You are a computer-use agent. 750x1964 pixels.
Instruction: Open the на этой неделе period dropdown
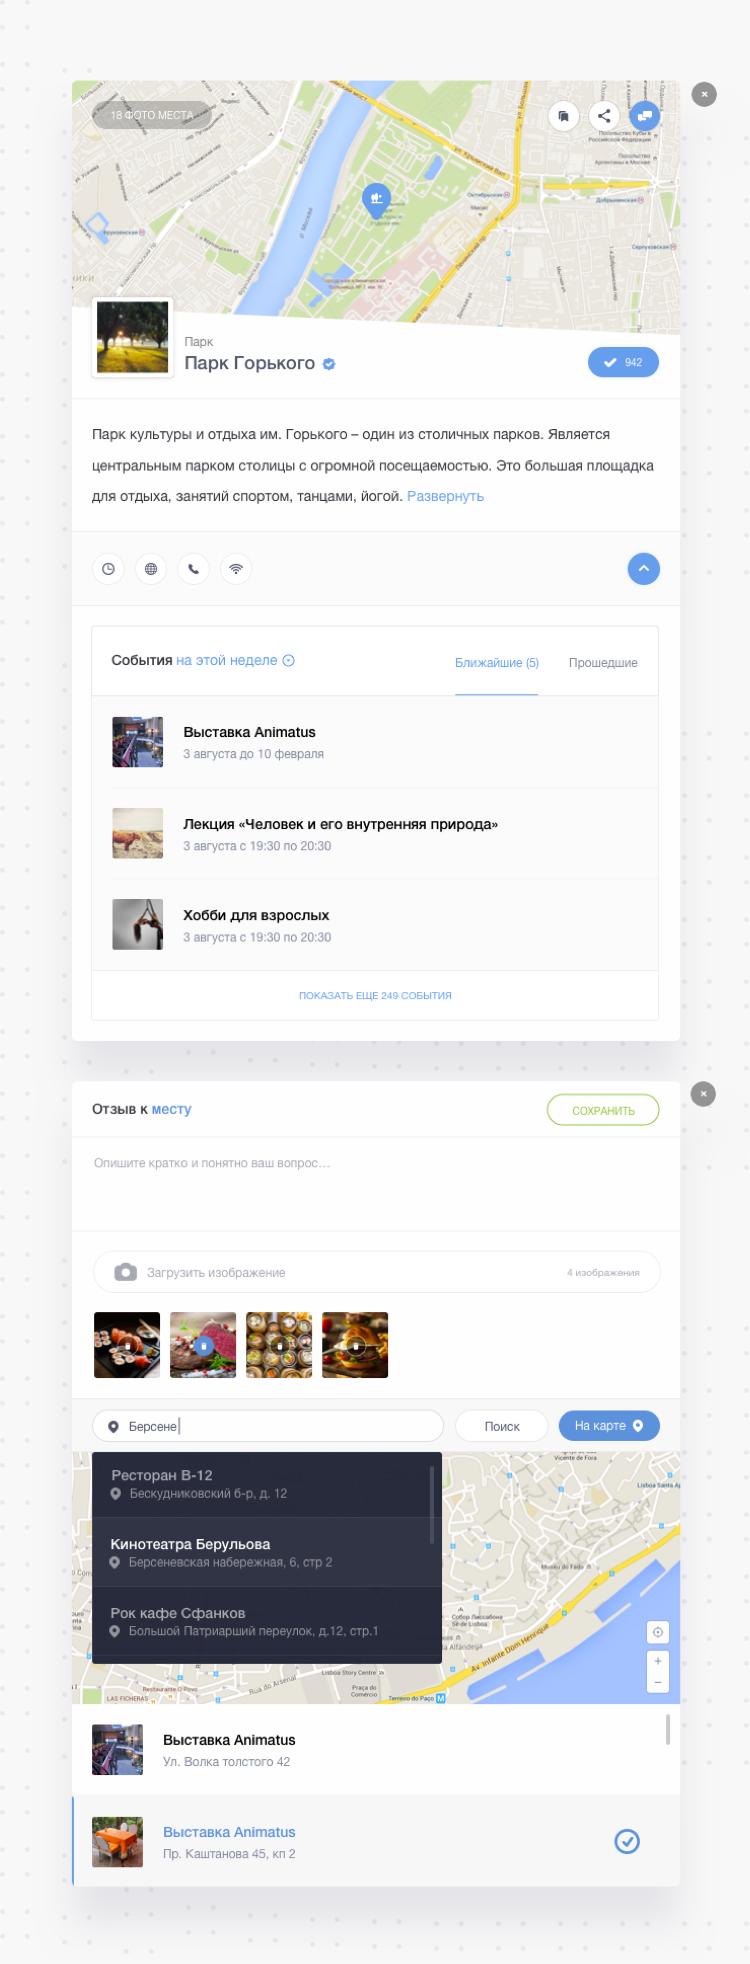(x=235, y=660)
